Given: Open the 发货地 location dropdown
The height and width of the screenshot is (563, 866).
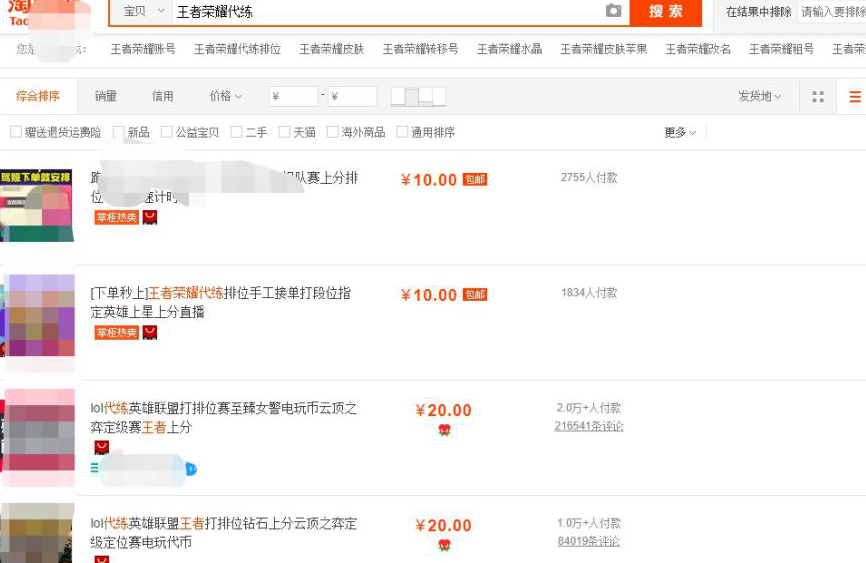Looking at the screenshot, I should click(759, 96).
